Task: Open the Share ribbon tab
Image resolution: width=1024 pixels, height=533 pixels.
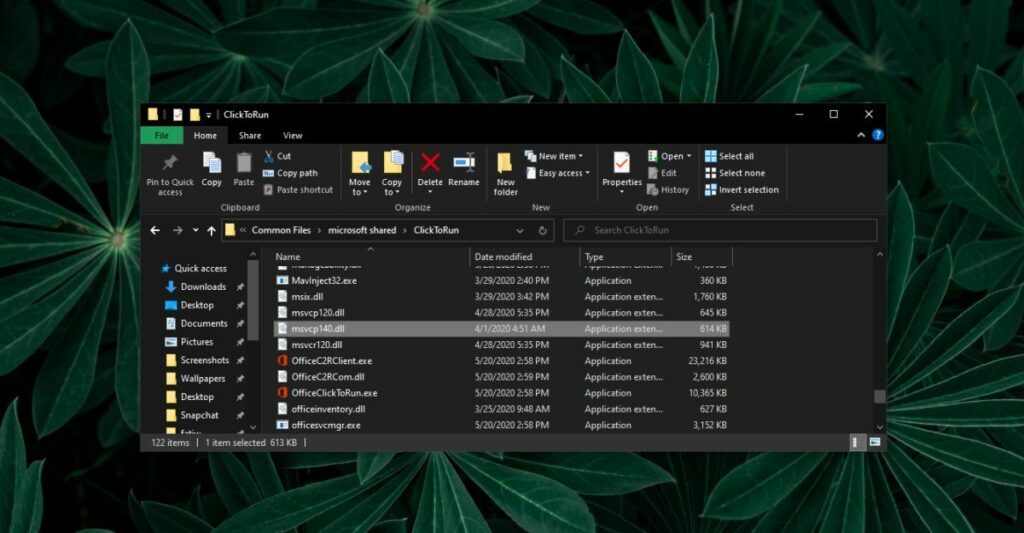Action: [x=250, y=136]
